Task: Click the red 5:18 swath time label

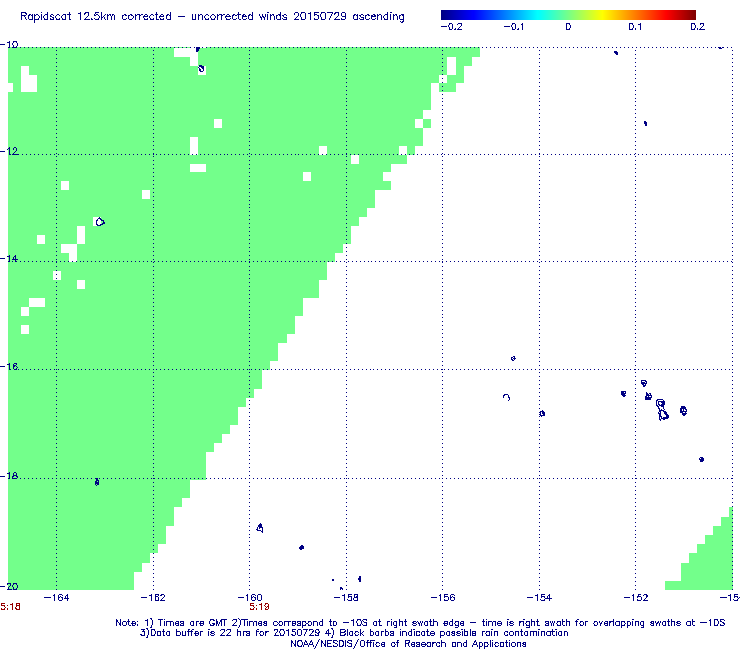Action: 10,607
